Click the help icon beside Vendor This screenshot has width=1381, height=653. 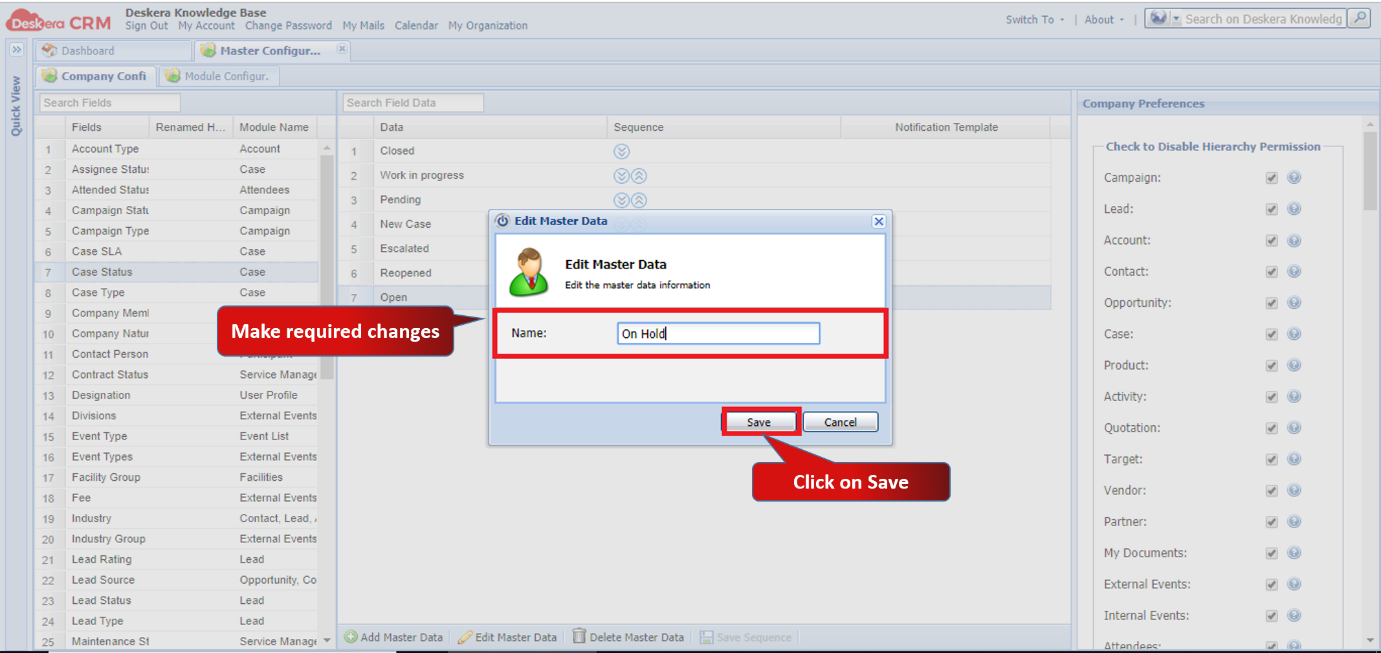(x=1294, y=490)
